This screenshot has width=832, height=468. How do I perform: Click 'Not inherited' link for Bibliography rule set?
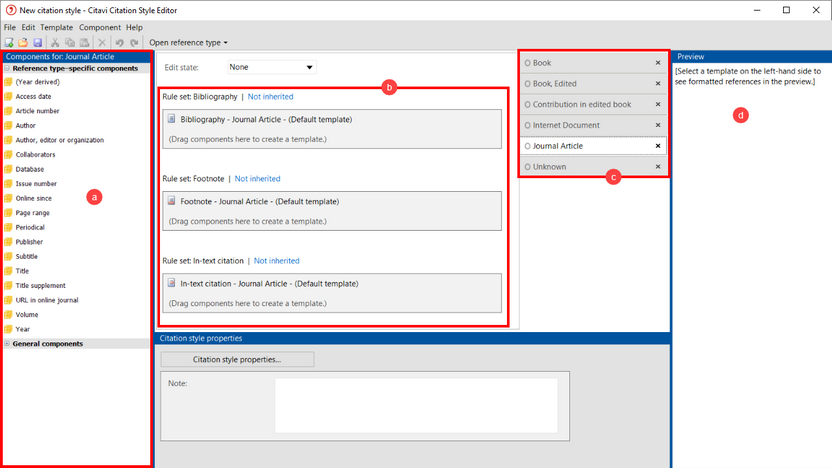pos(270,97)
